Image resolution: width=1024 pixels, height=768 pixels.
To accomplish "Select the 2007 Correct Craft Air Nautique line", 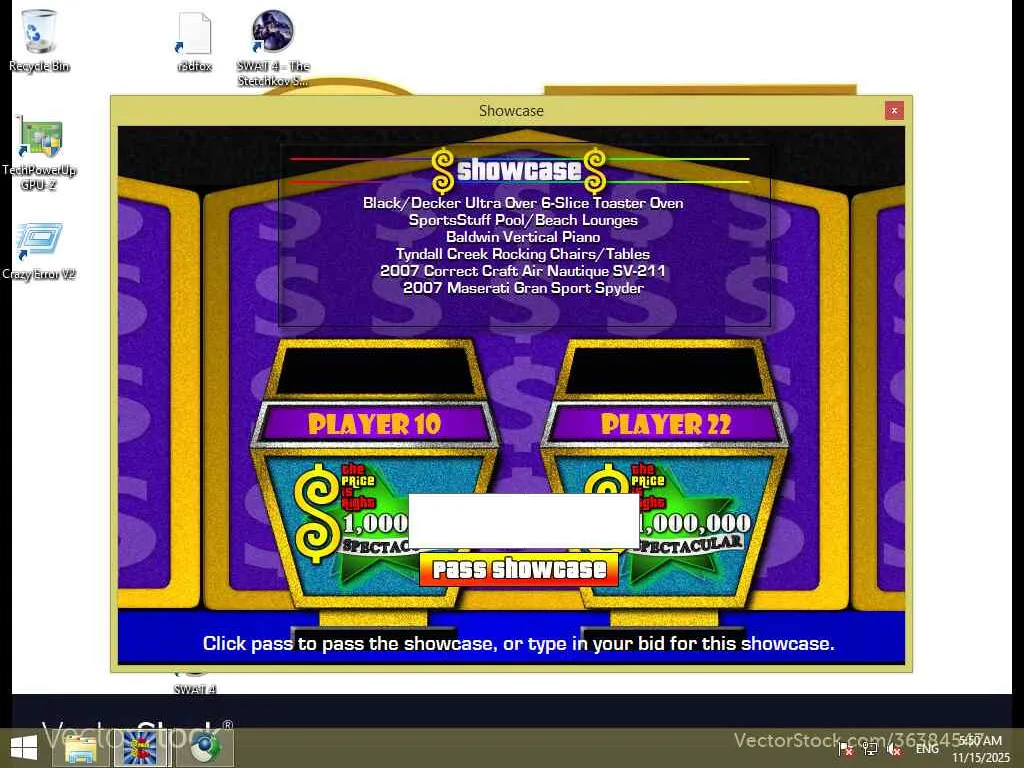I will click(523, 271).
